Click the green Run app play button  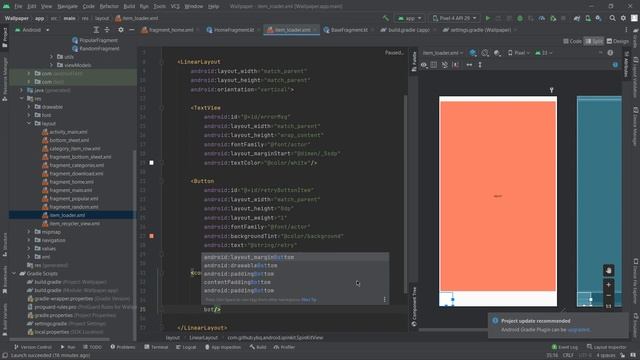point(488,18)
